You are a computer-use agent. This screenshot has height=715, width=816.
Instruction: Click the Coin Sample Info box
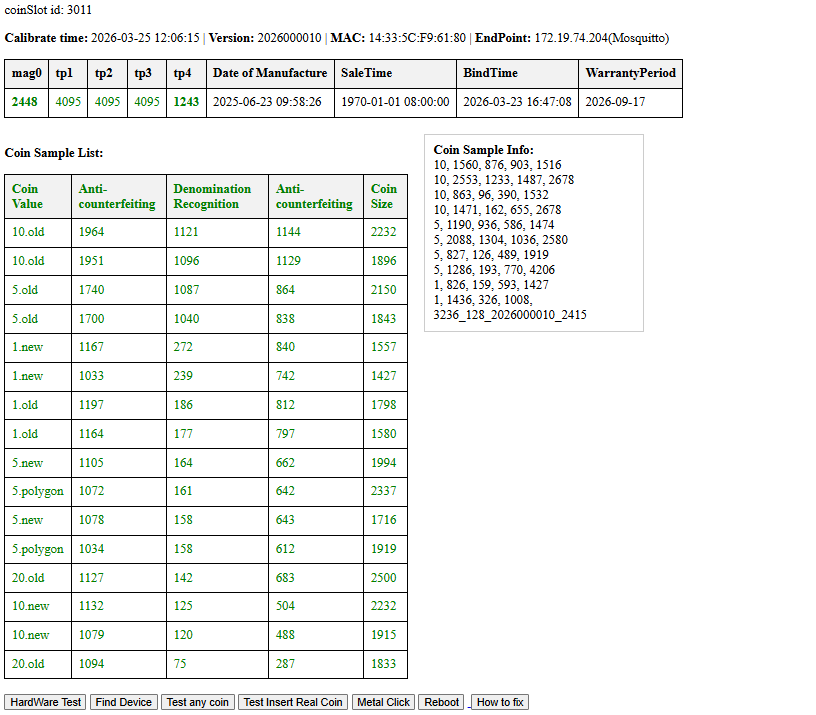pyautogui.click(x=534, y=233)
